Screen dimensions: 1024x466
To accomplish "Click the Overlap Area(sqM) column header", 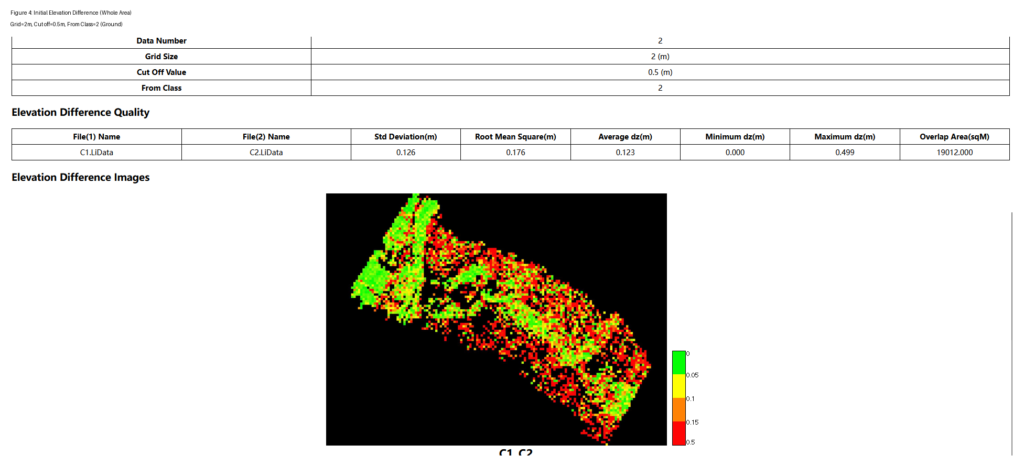I will tap(953, 136).
